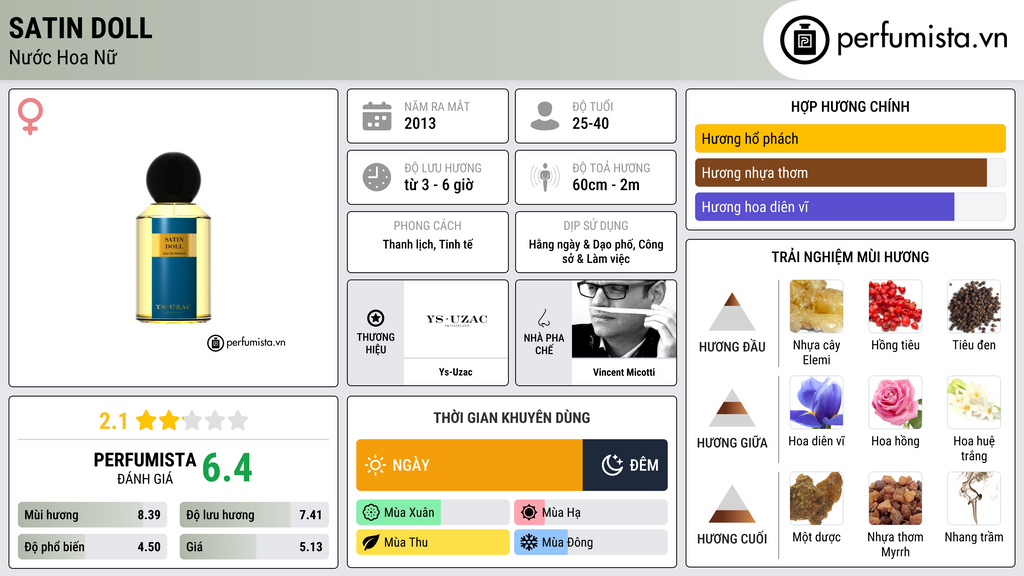Viewport: 1024px width, 576px height.
Task: Click the 2.1 star rating number
Action: [x=114, y=421]
